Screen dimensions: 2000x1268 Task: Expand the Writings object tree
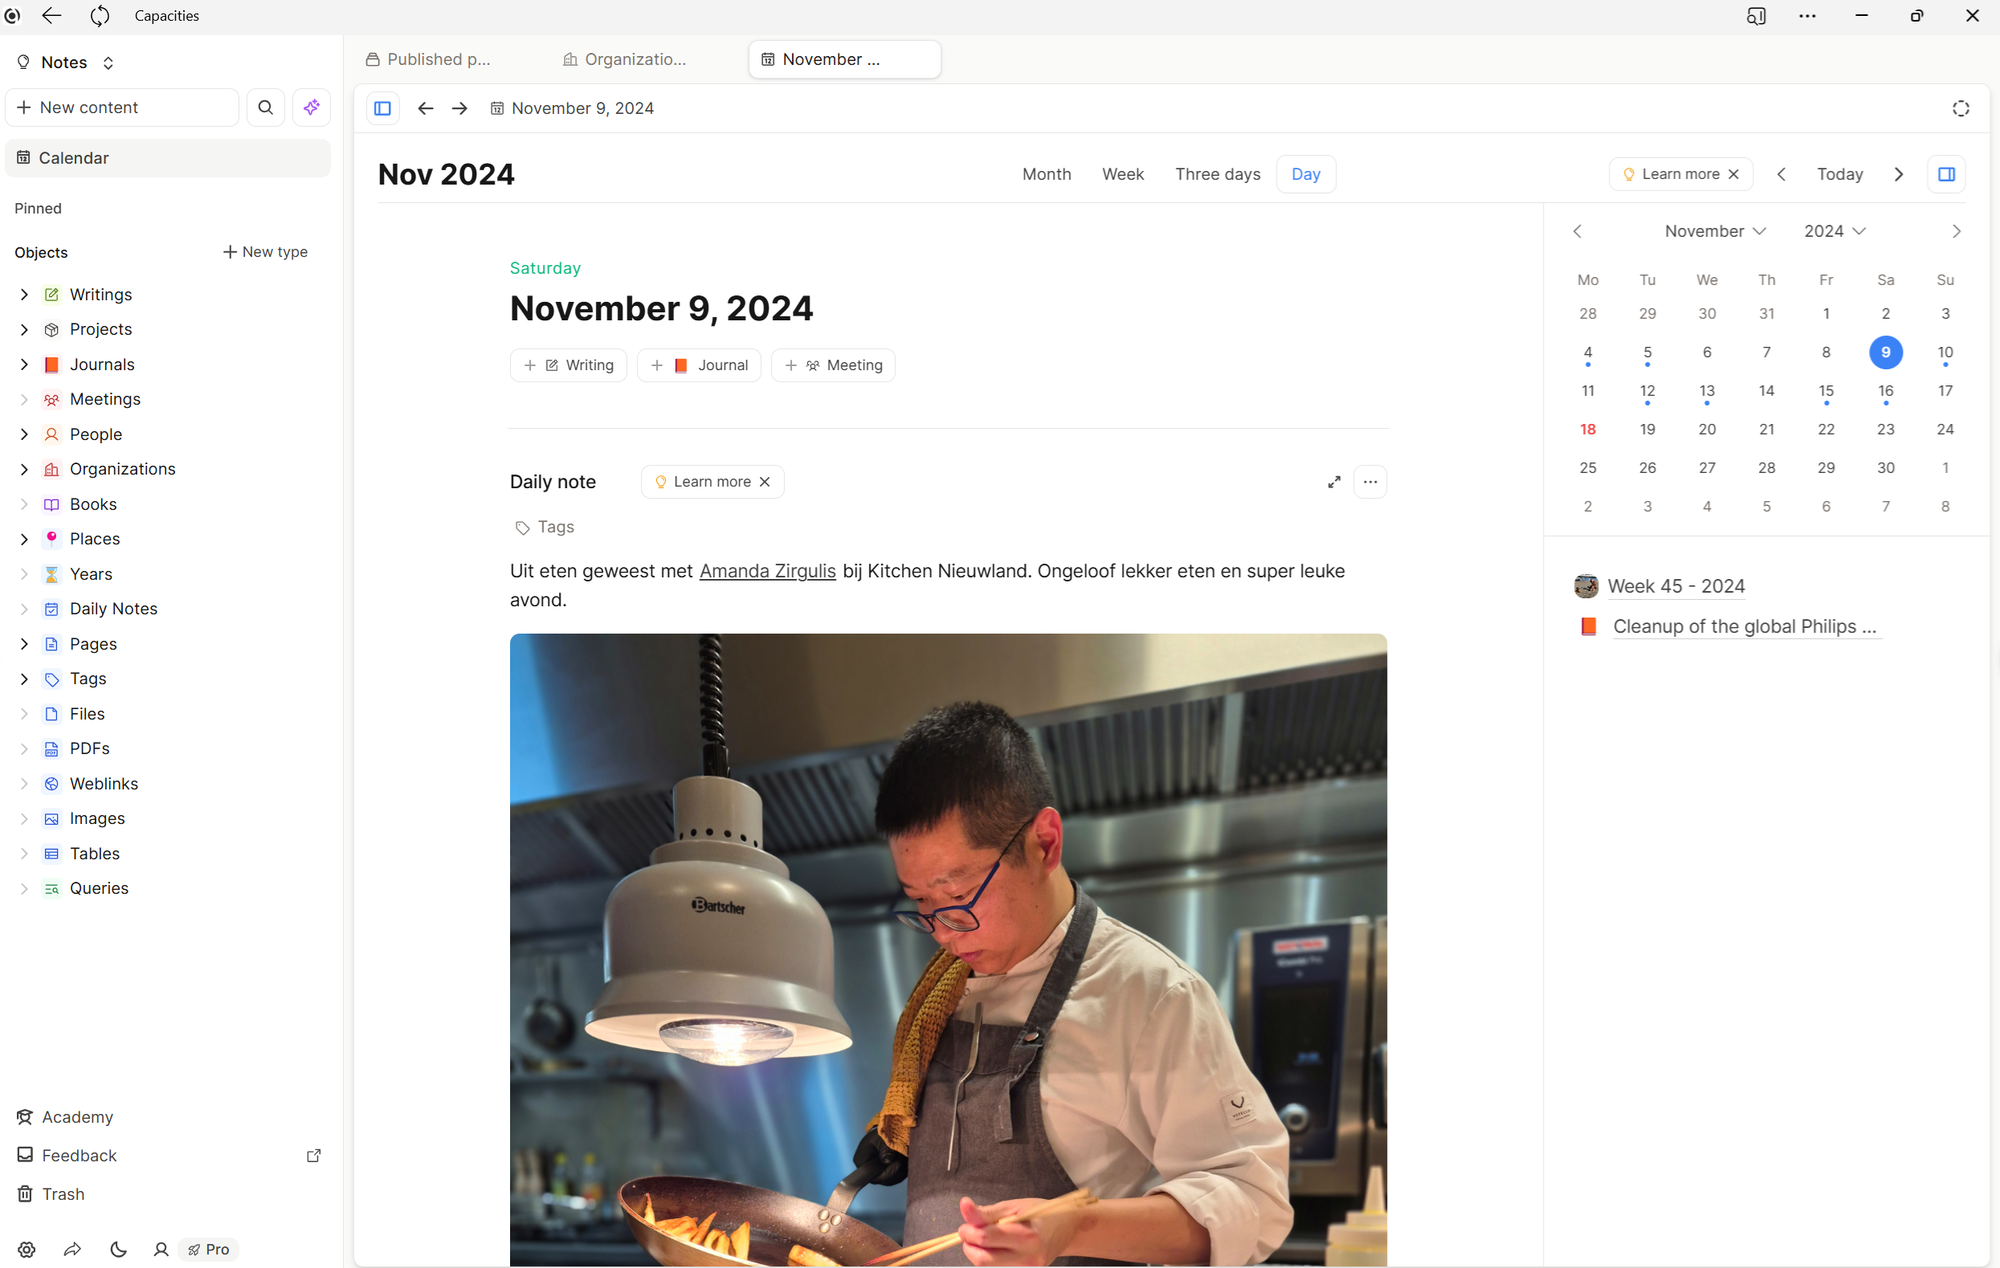pos(24,294)
